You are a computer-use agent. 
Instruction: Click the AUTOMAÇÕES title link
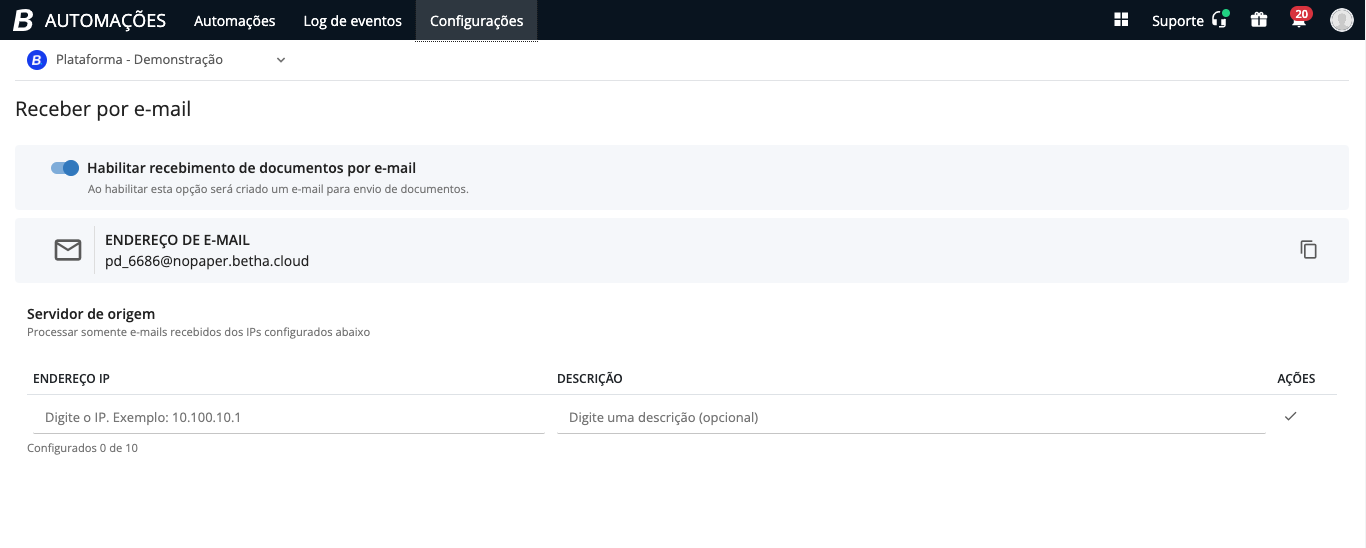pyautogui.click(x=105, y=21)
